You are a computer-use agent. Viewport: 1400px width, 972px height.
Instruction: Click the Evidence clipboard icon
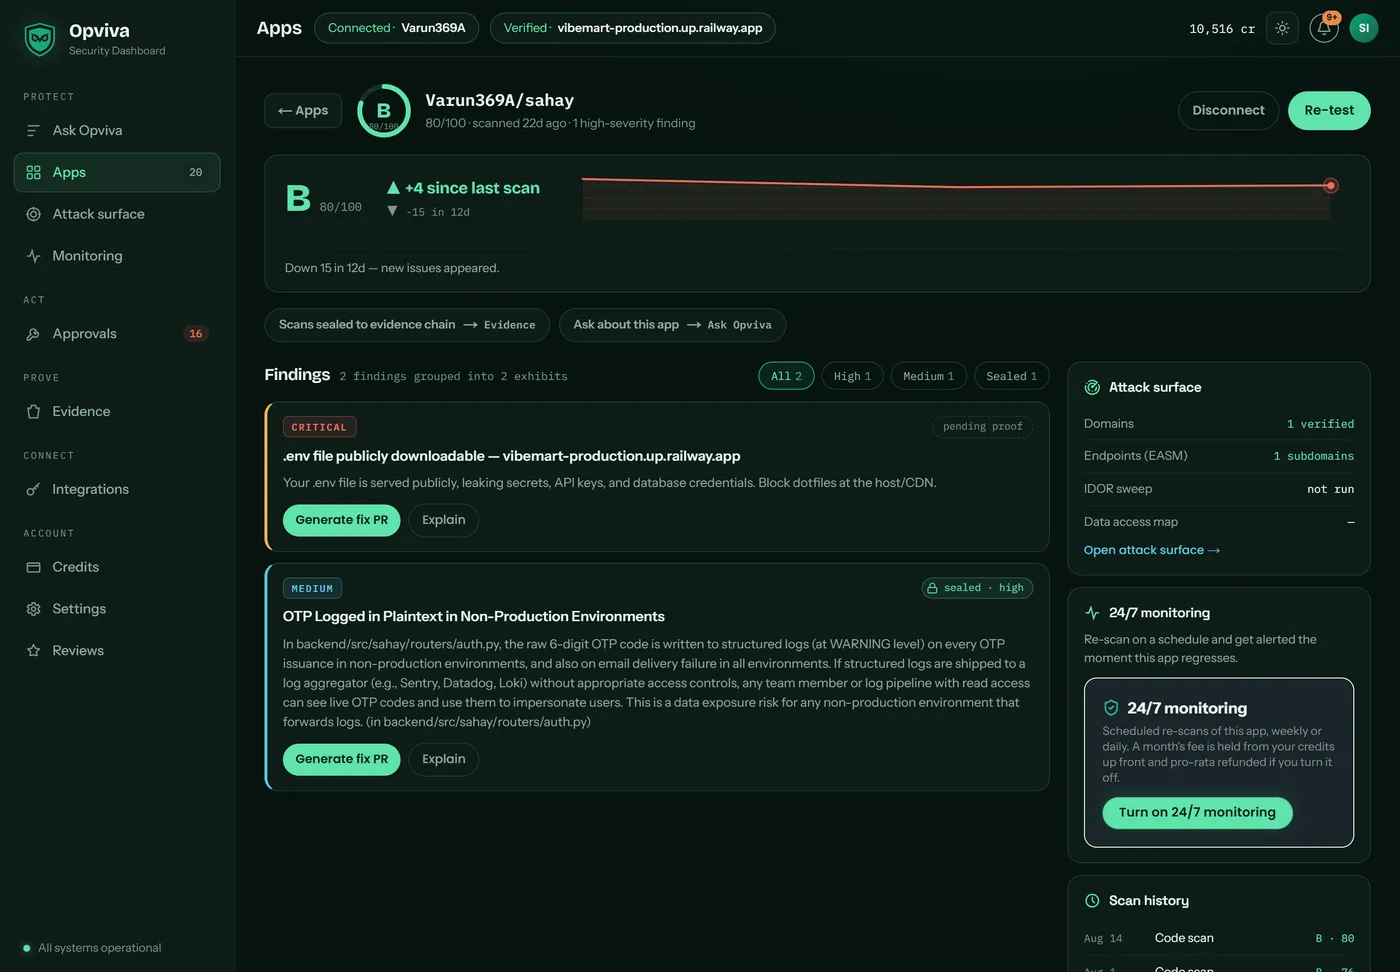33,412
